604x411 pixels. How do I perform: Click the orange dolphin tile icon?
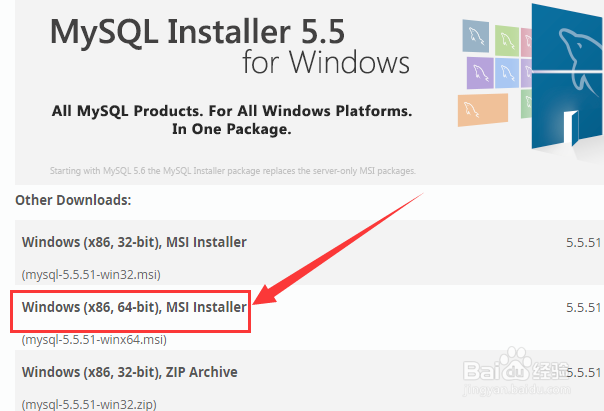[x=483, y=110]
